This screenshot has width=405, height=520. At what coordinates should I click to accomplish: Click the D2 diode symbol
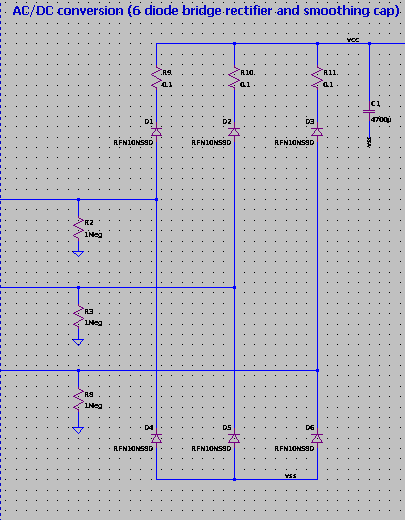point(234,132)
